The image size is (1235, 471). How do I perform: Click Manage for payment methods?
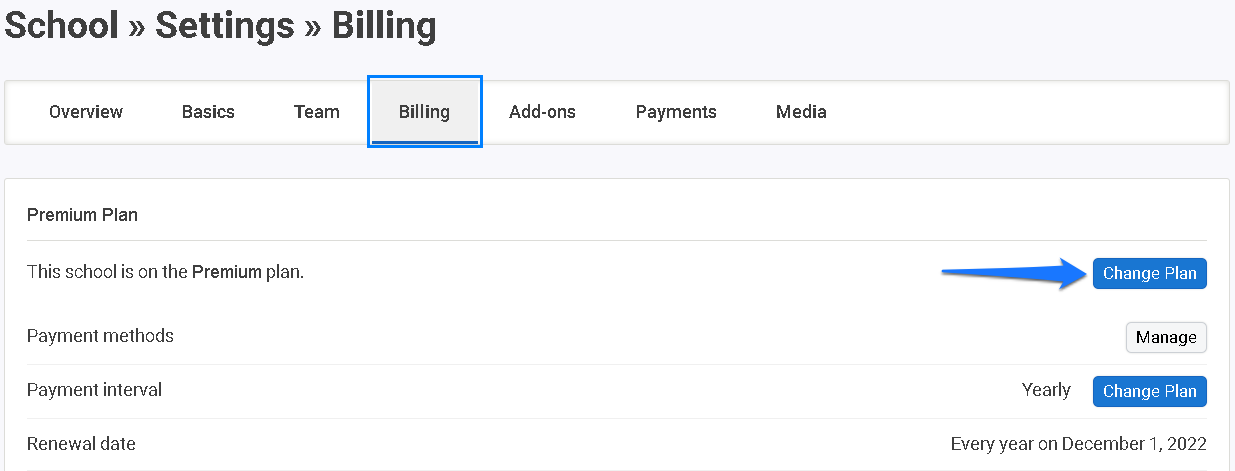1166,337
